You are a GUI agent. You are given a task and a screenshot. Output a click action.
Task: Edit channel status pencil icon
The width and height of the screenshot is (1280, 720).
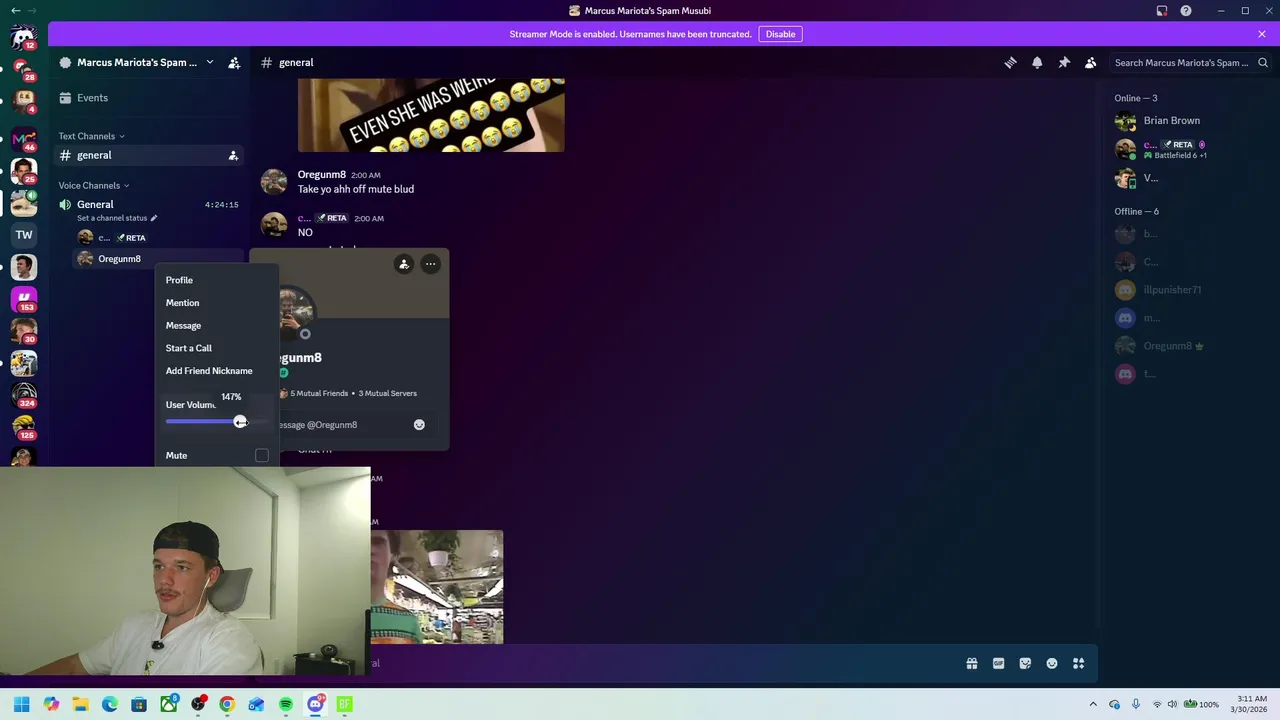(x=154, y=218)
